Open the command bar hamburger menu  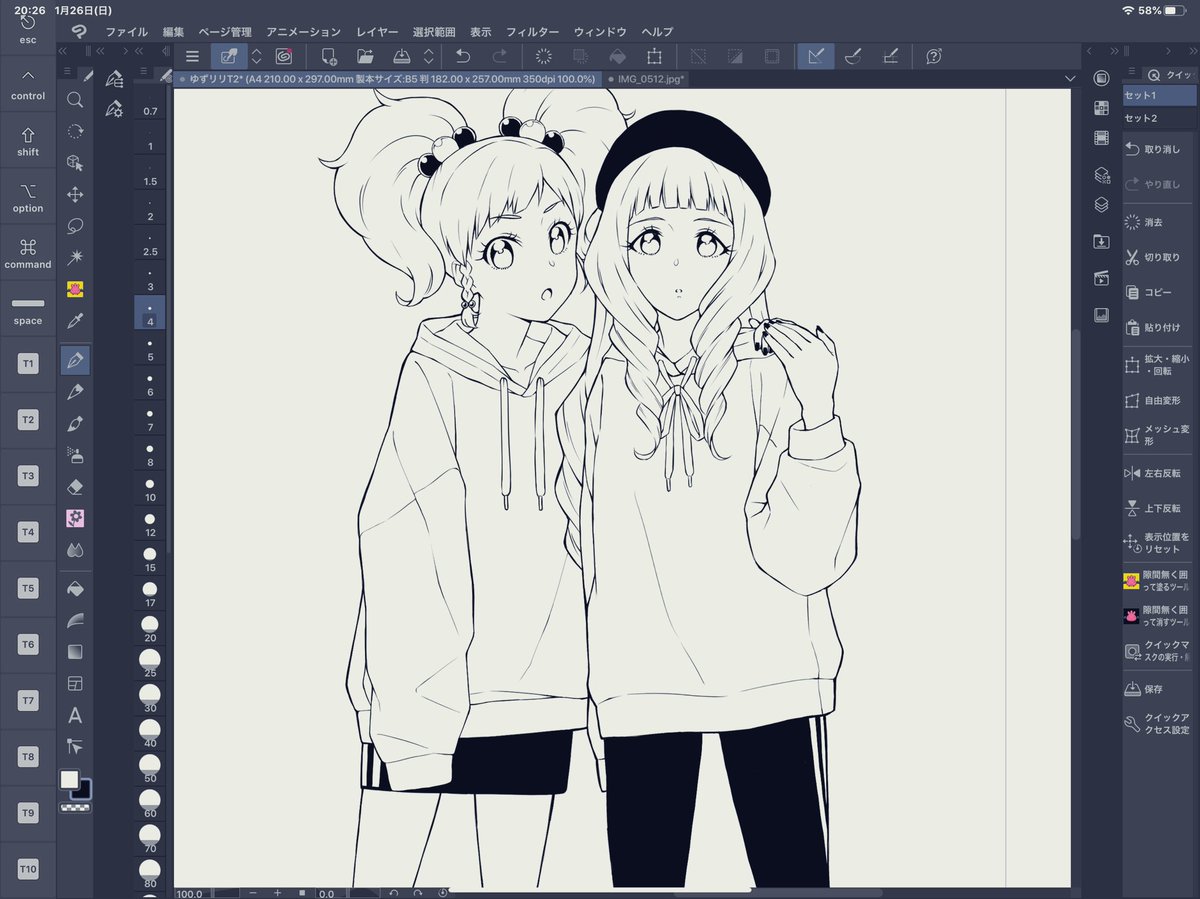click(192, 57)
